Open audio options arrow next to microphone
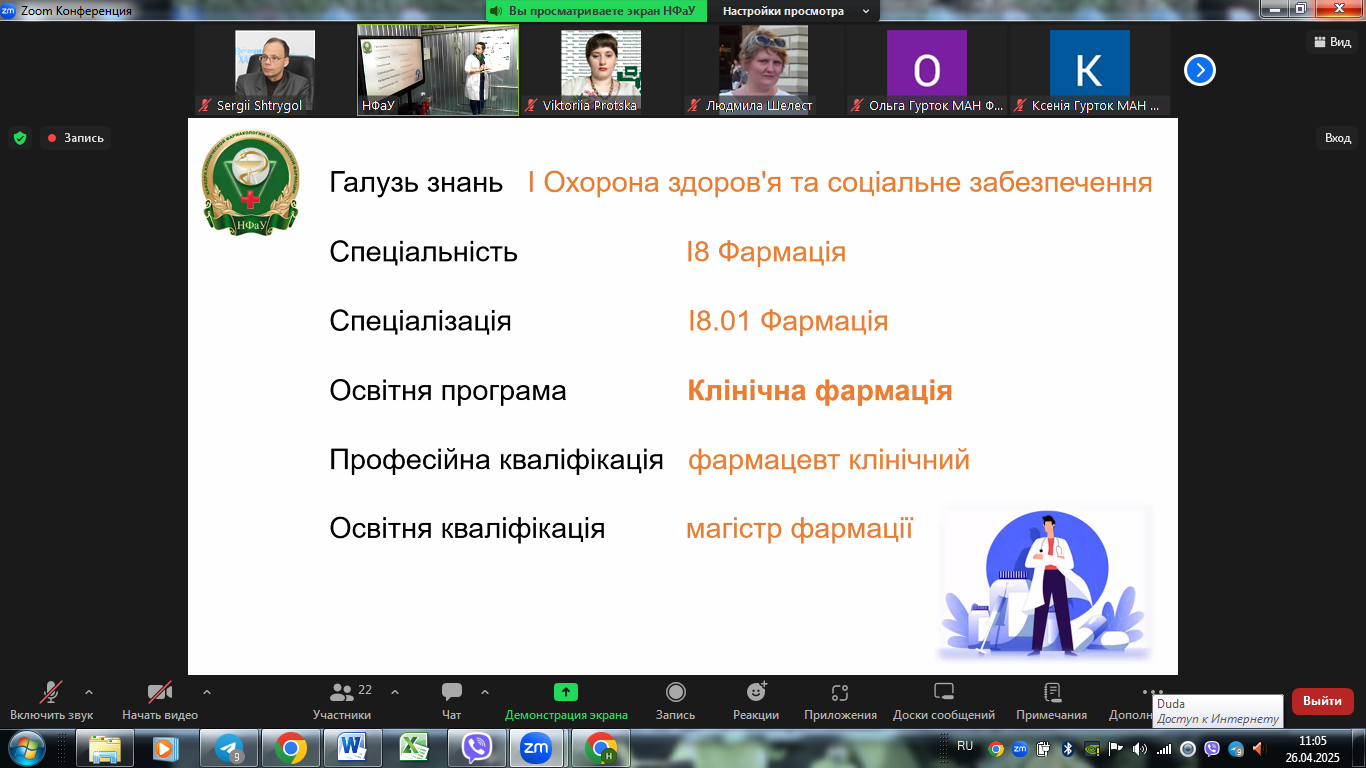The width and height of the screenshot is (1366, 768). (x=89, y=691)
